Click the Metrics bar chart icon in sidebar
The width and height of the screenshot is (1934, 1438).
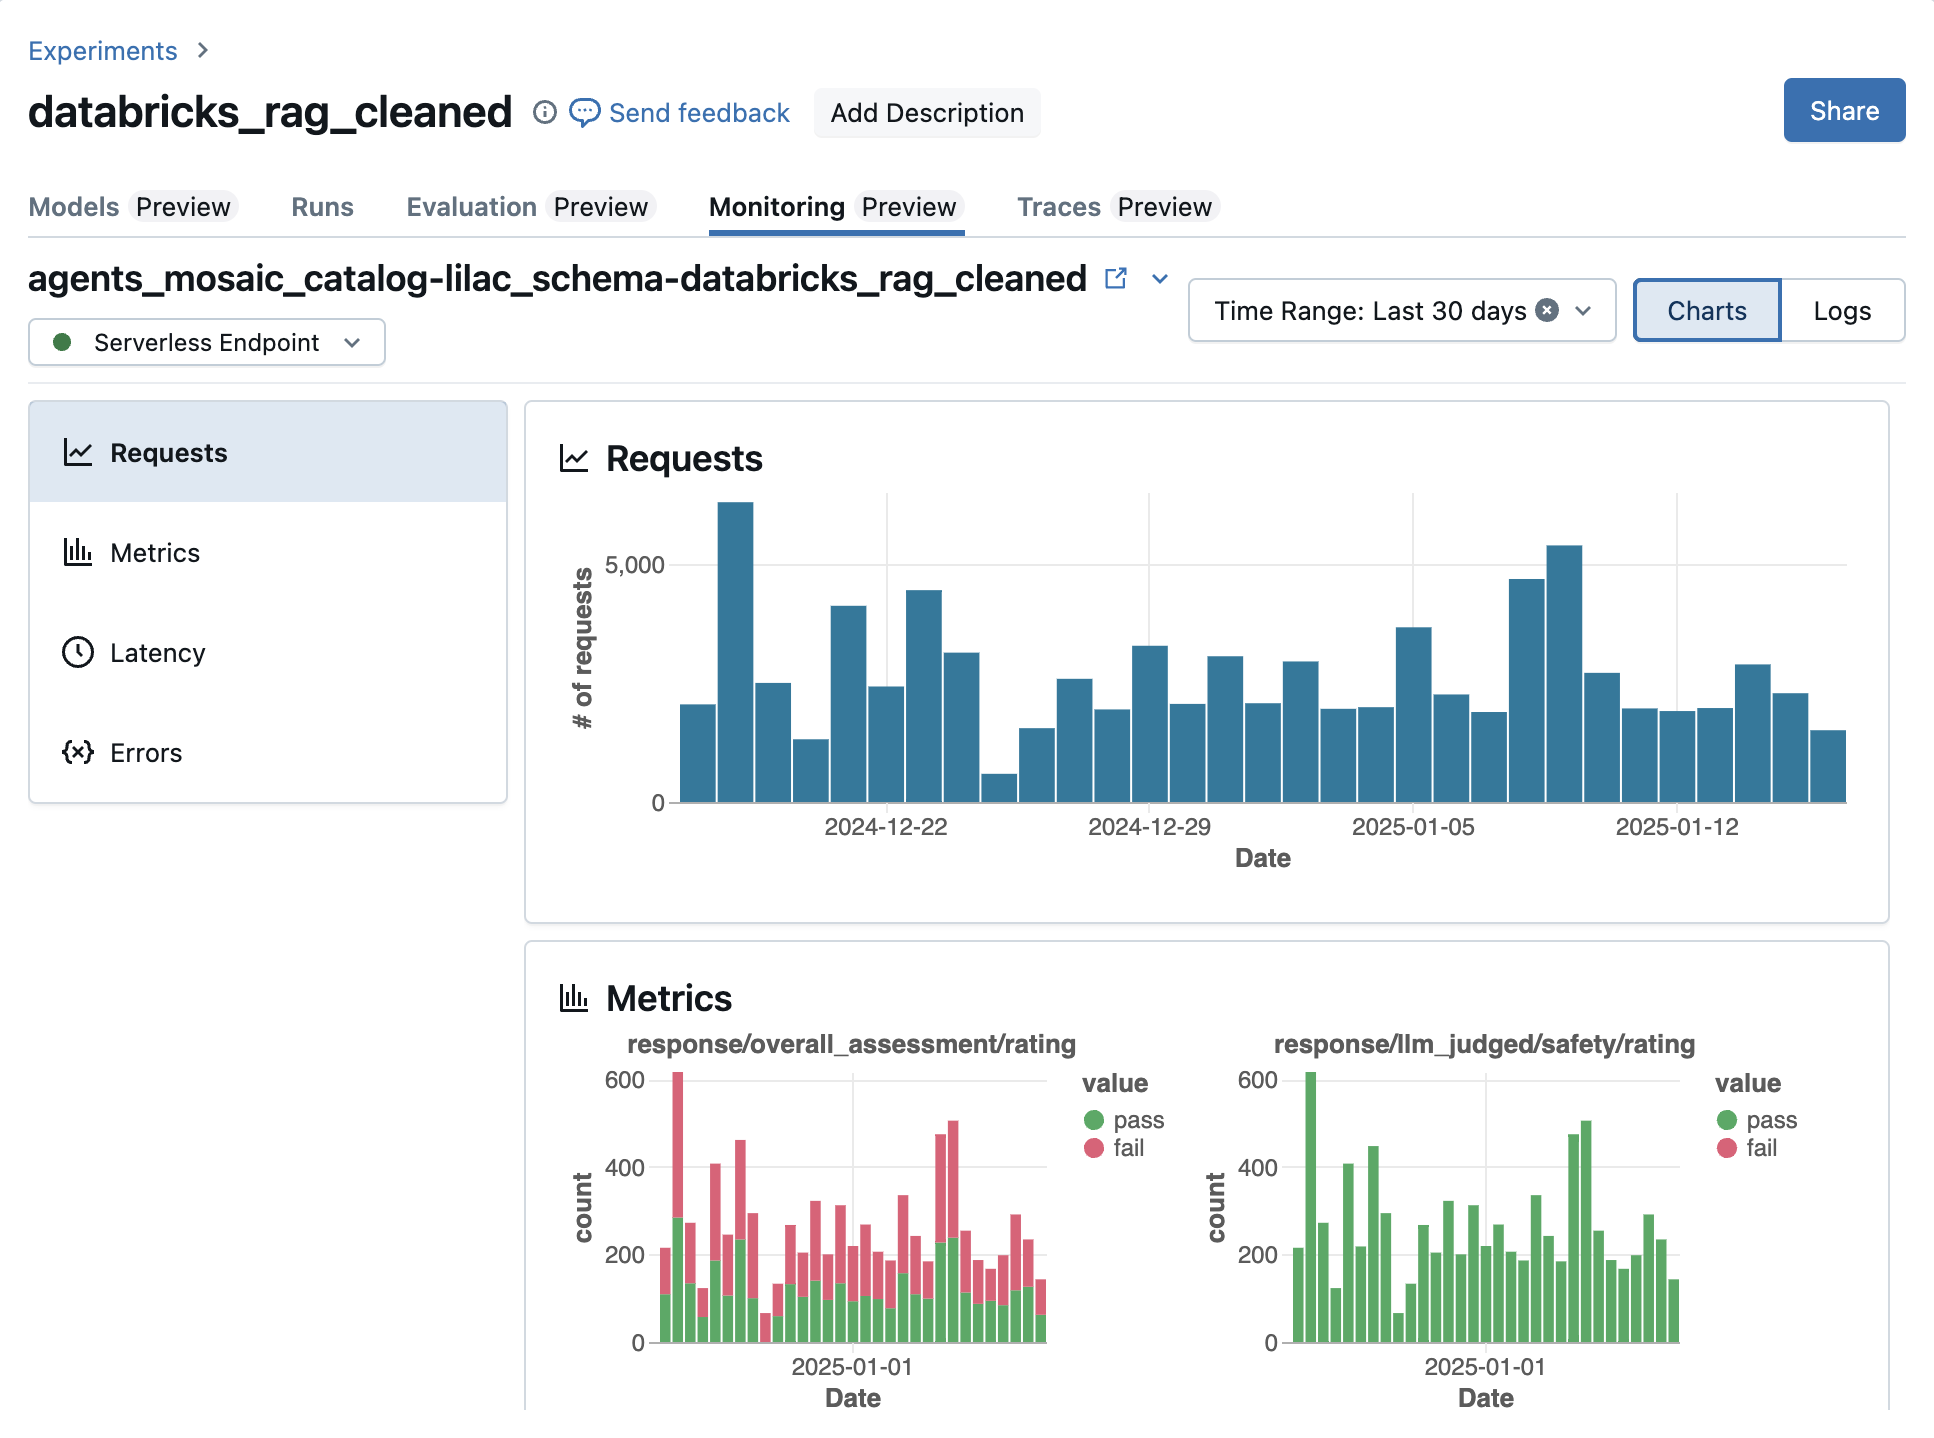[78, 552]
